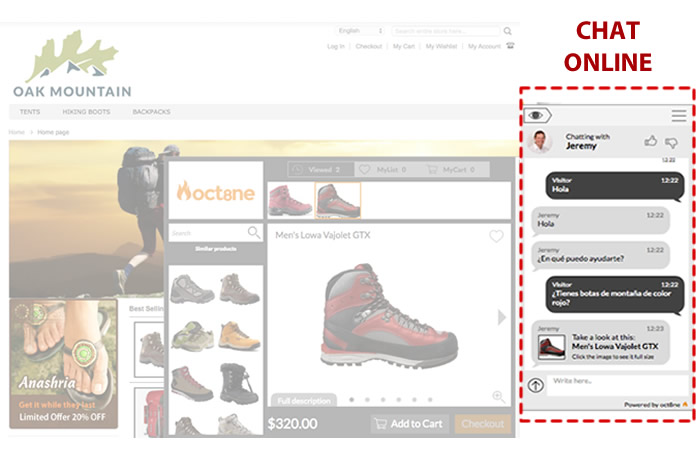Click the Oak Mountain logo
The height and width of the screenshot is (460, 700).
pos(72,63)
